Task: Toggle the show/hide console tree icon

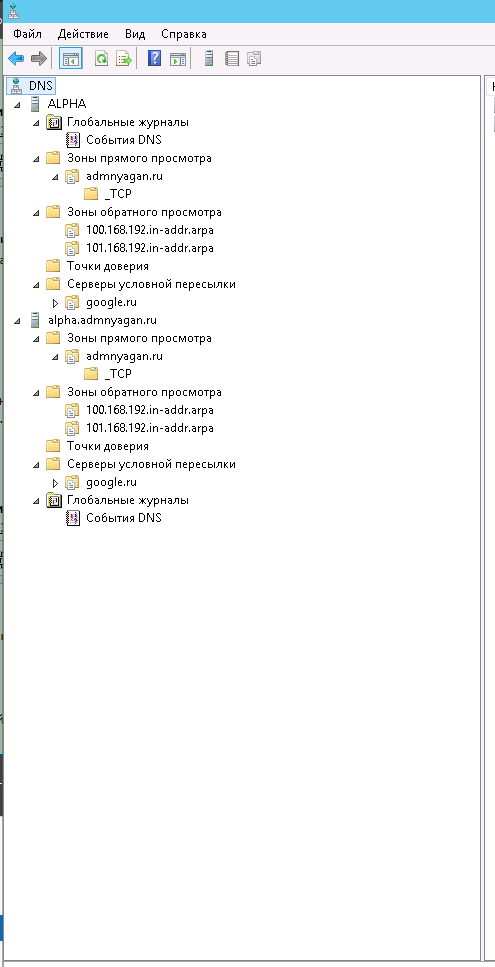Action: [x=70, y=59]
